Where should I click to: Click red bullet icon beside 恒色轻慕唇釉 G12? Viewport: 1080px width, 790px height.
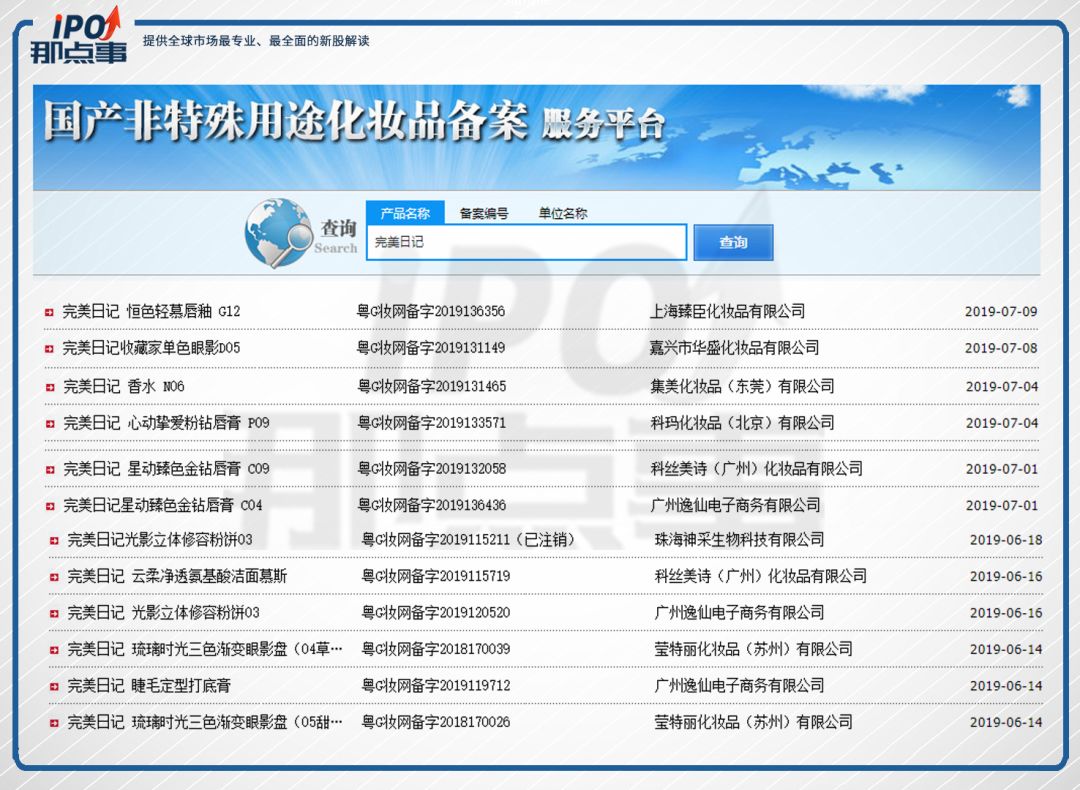coord(49,312)
